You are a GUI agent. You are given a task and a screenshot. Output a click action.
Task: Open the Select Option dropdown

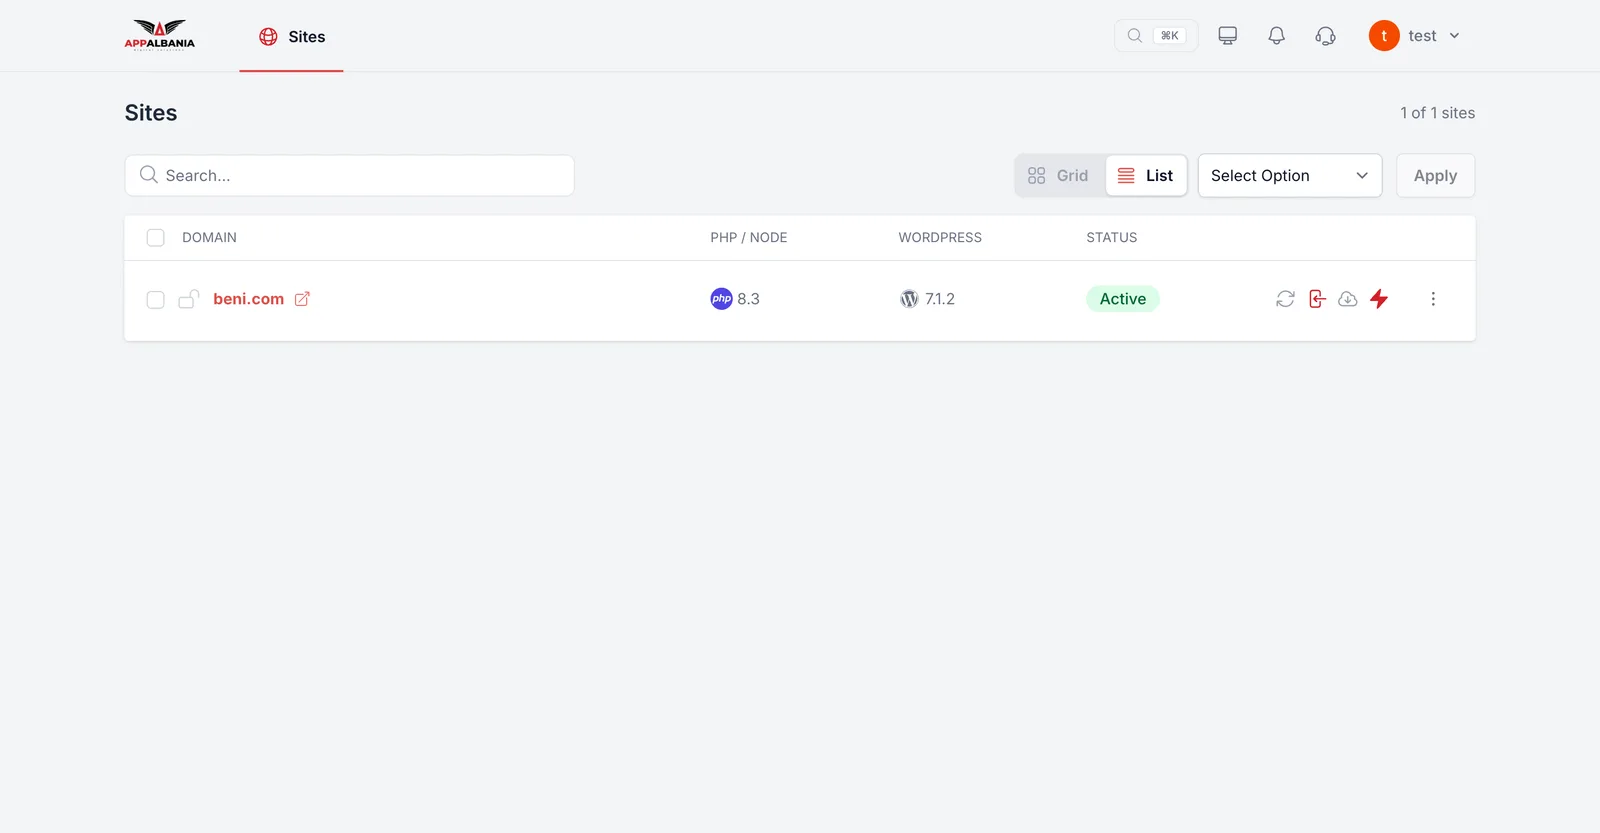click(x=1290, y=176)
